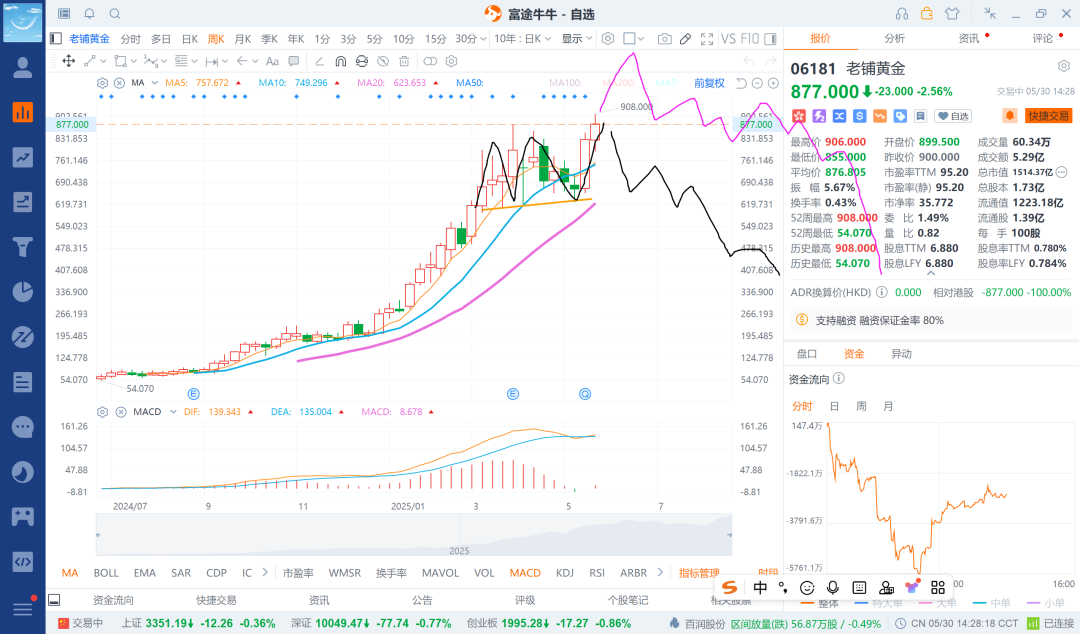1080x634 pixels.
Task: Select the move crosshair tool
Action: click(69, 61)
